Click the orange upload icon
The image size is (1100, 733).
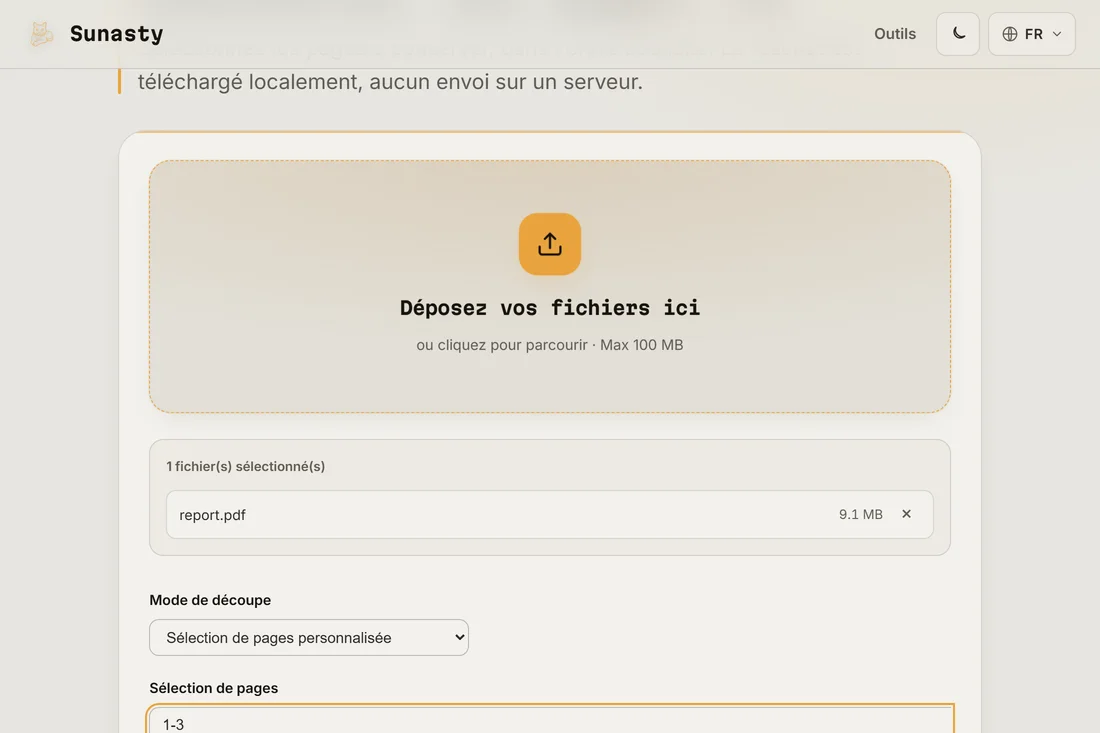(550, 244)
